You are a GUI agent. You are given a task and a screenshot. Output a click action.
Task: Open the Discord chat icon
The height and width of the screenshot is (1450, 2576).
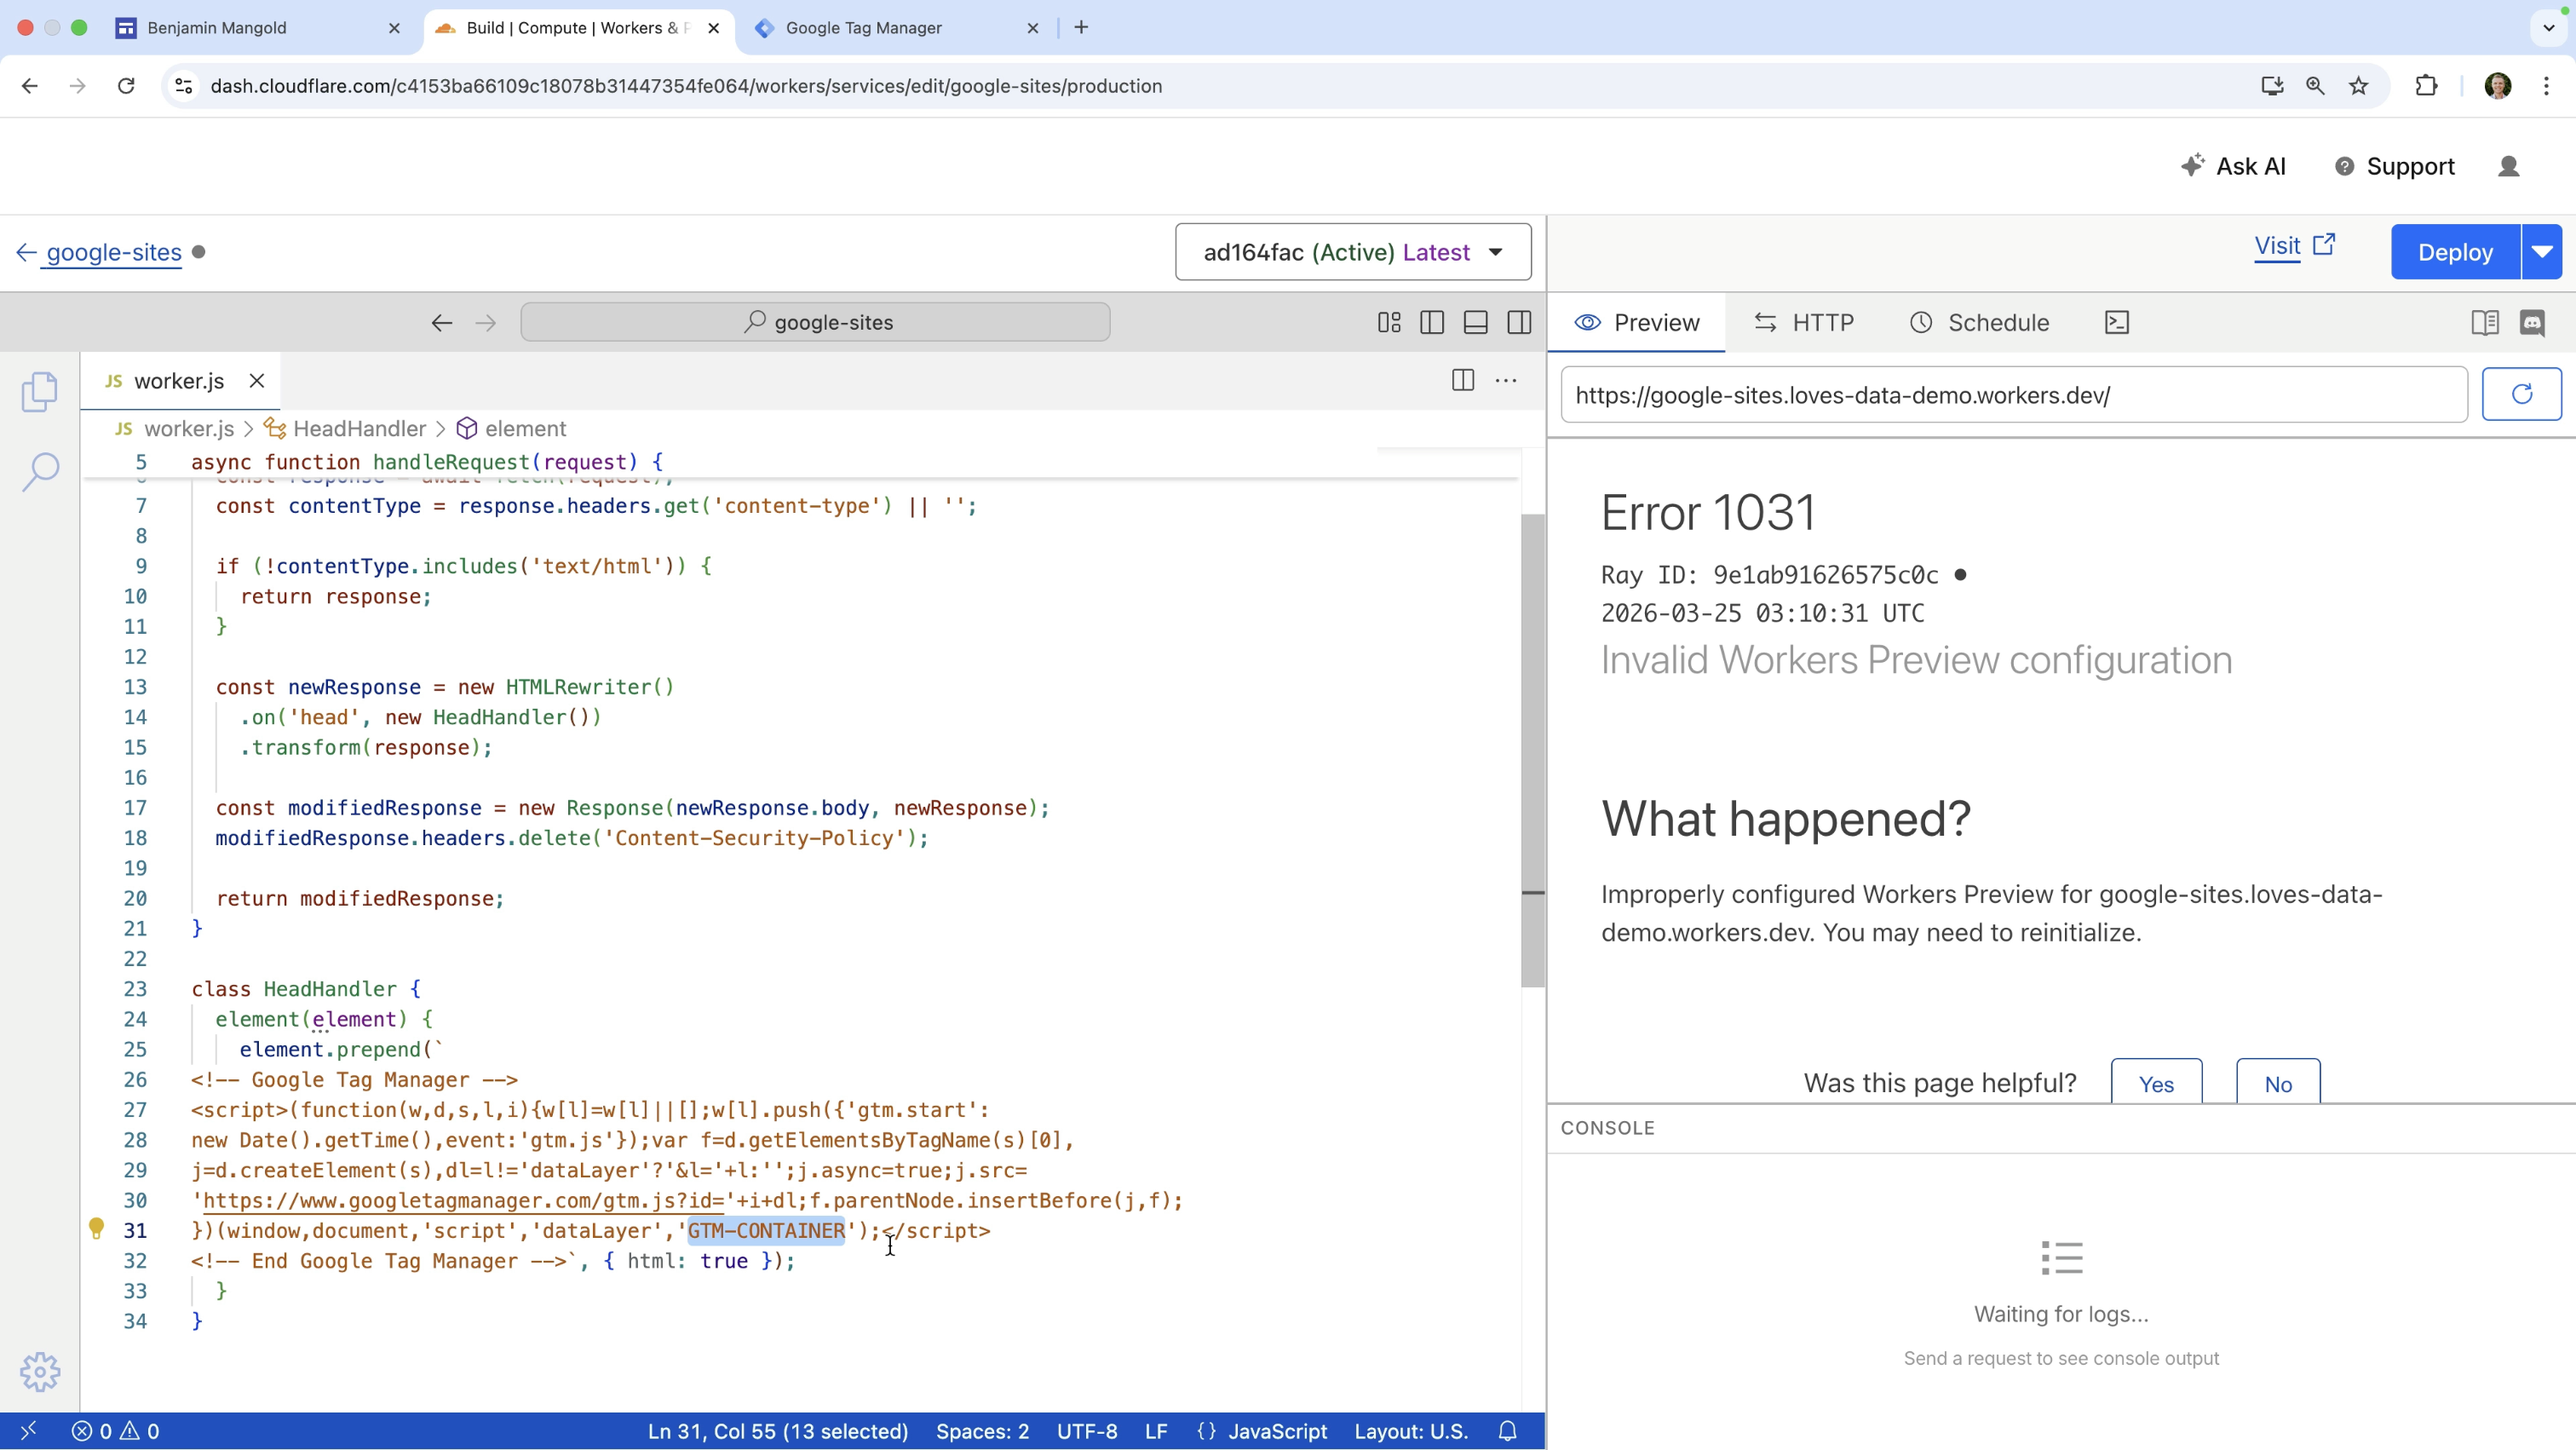(2532, 322)
